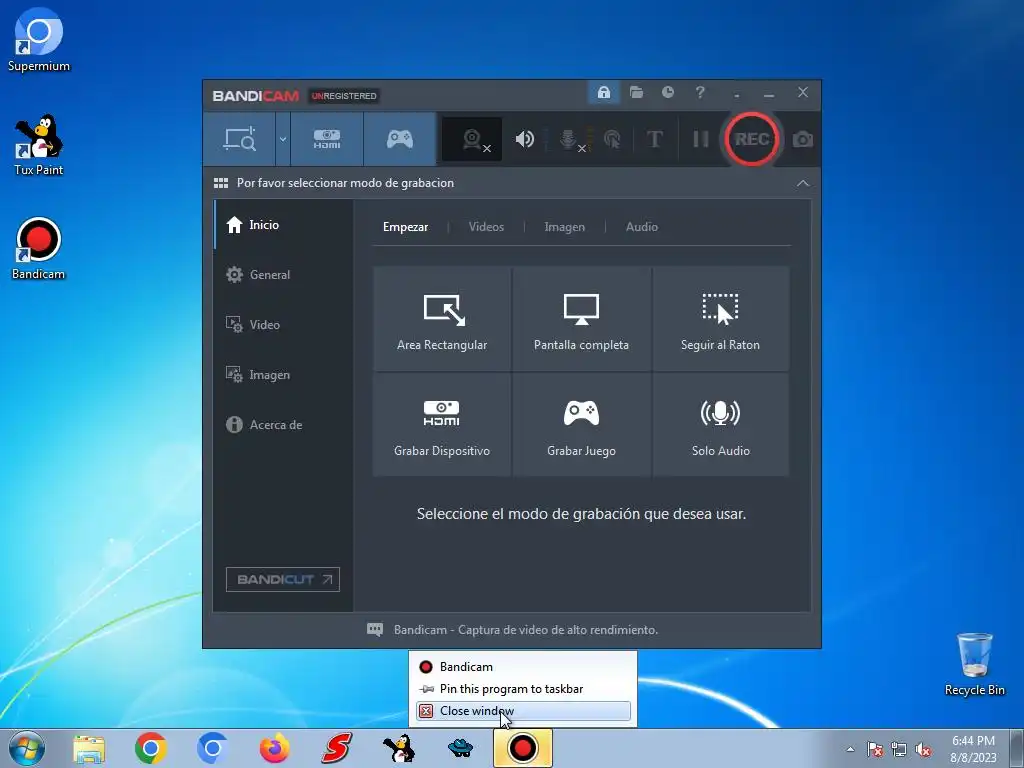Switch to Audio tab
1024x768 pixels.
pyautogui.click(x=641, y=227)
